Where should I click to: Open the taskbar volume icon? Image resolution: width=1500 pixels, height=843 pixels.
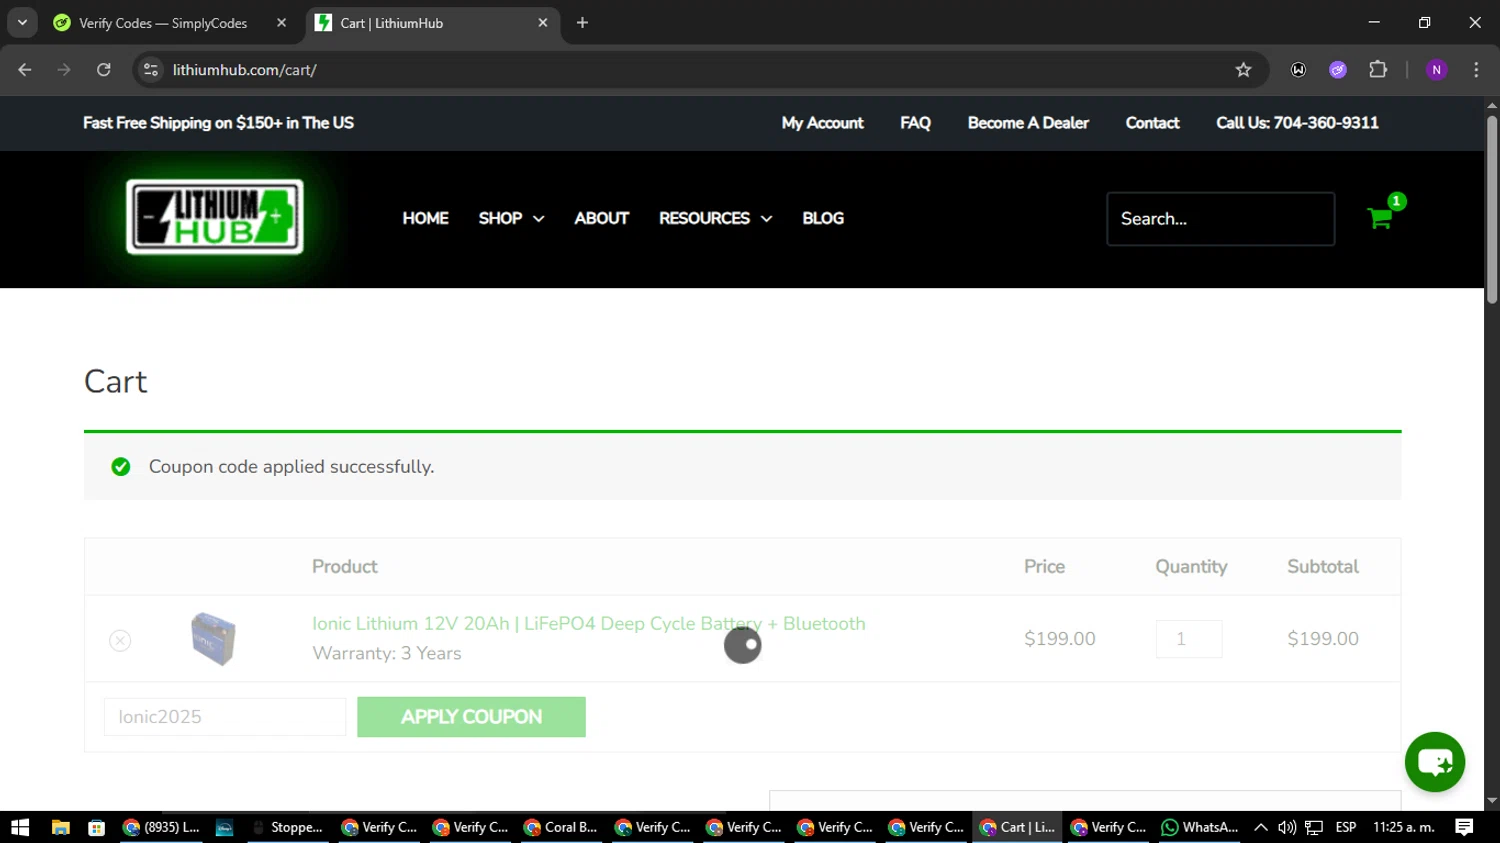click(1287, 827)
